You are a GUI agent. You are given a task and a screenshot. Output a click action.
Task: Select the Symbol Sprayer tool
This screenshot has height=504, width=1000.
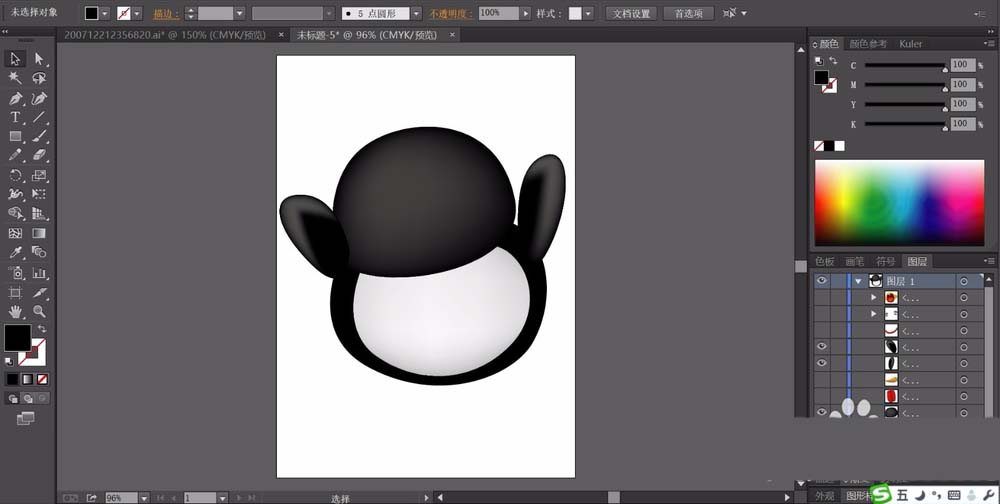(15, 273)
